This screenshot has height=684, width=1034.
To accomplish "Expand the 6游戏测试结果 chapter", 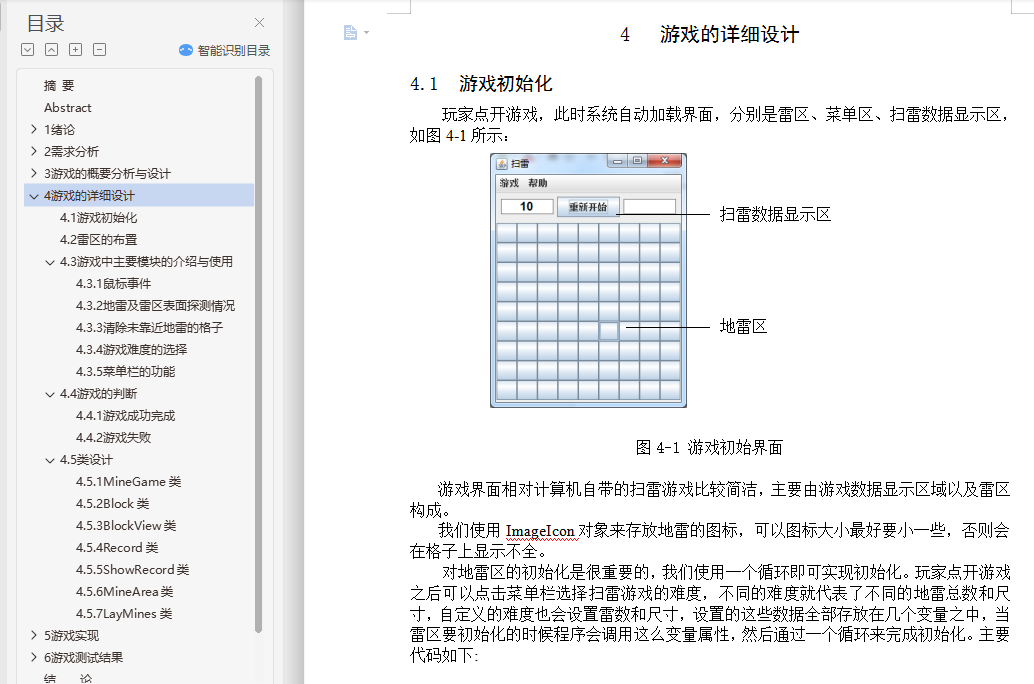I will (x=34, y=657).
